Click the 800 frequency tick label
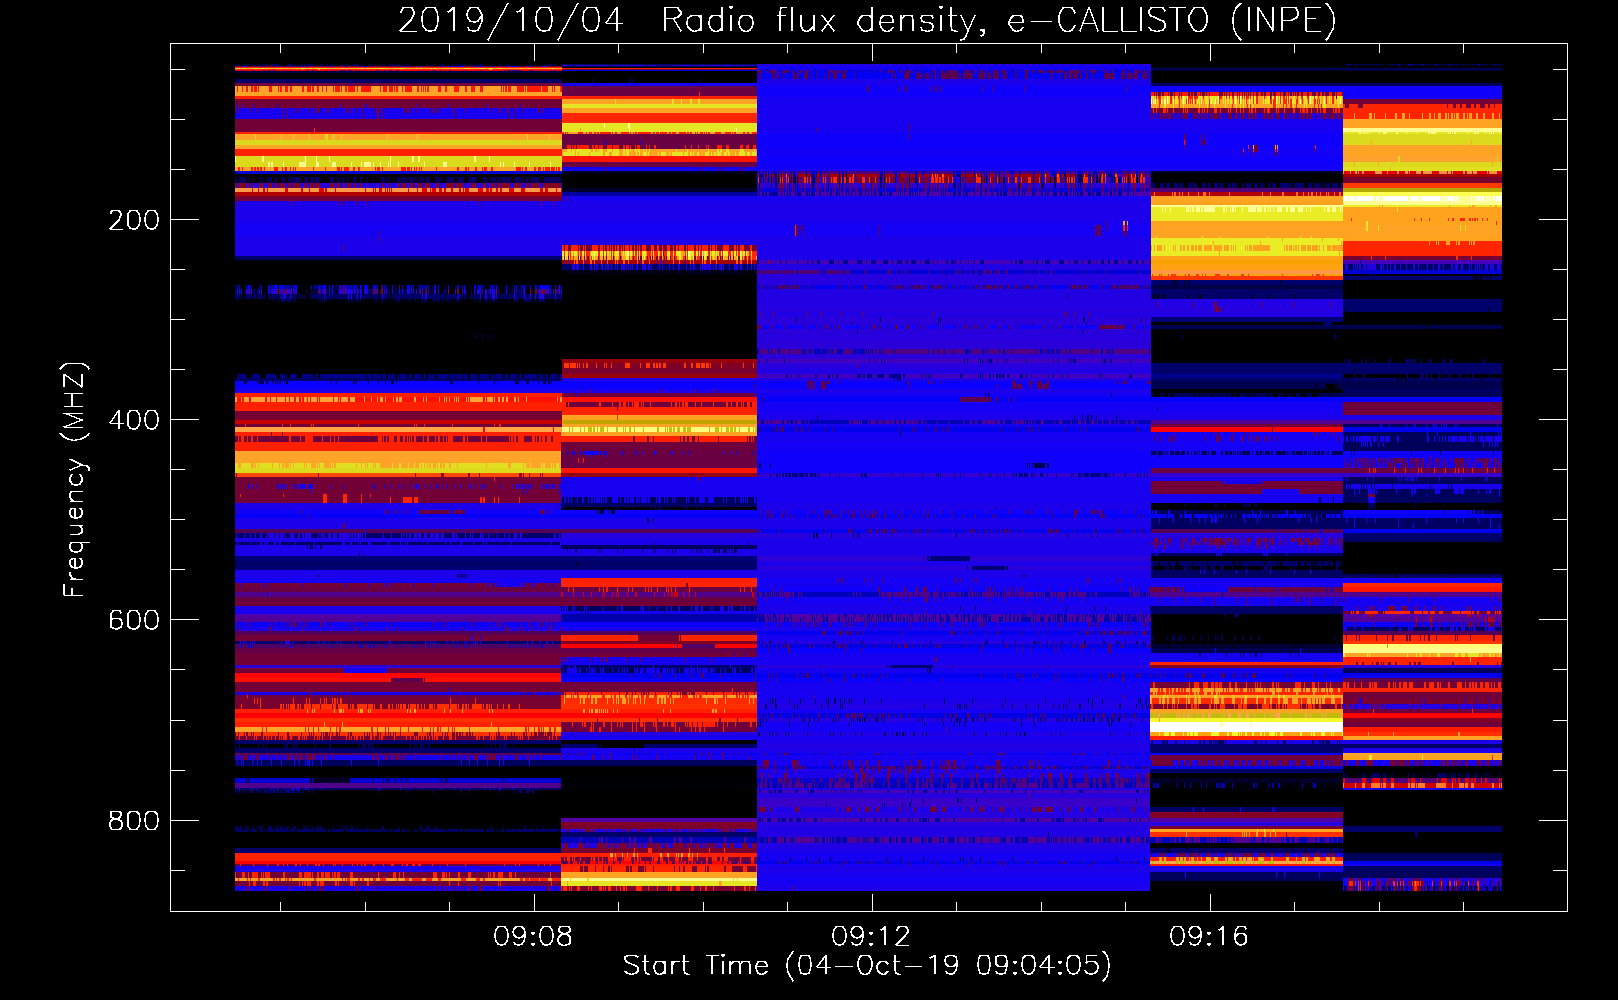Viewport: 1618px width, 1000px height. tap(134, 821)
